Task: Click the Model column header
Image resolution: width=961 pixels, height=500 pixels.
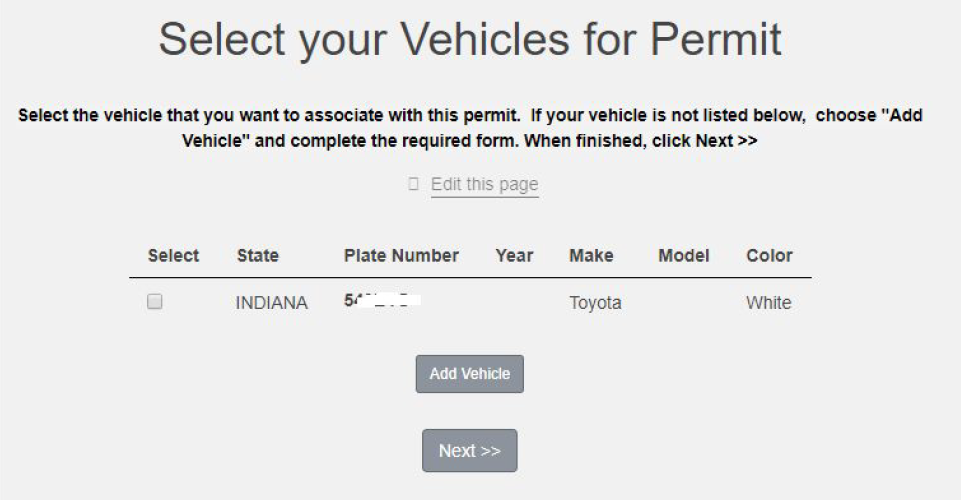Action: point(684,256)
